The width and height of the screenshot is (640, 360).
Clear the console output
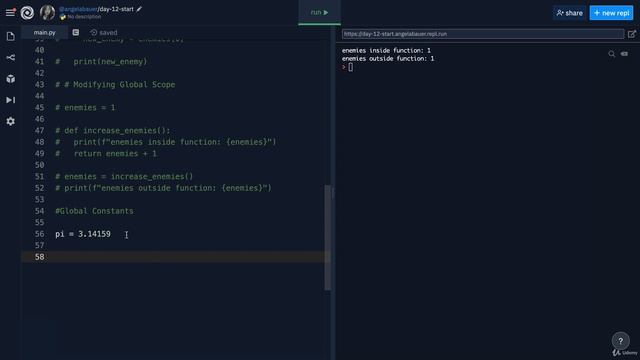tap(624, 54)
